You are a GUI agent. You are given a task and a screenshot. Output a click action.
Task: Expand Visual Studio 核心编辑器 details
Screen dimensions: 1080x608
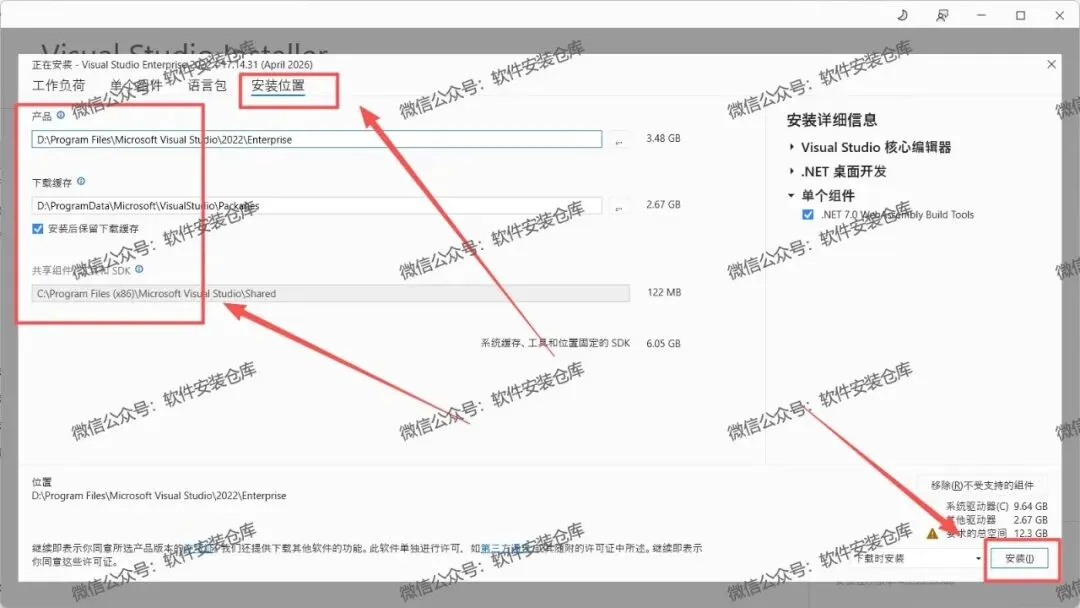791,147
